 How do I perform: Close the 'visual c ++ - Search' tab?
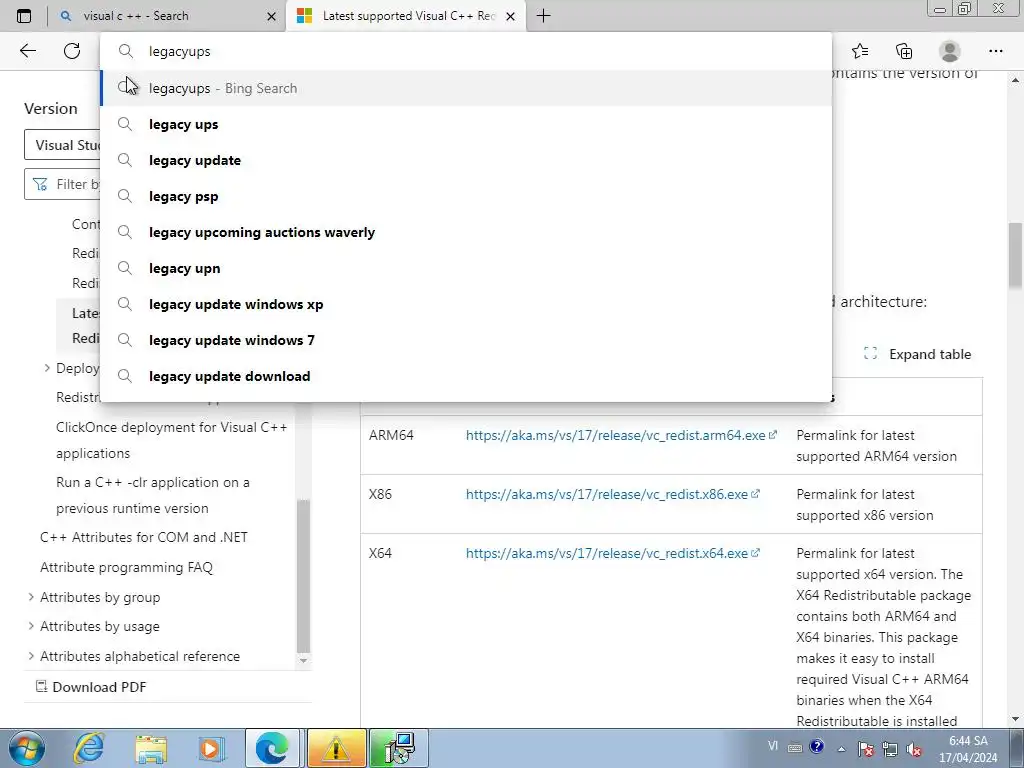pos(272,16)
